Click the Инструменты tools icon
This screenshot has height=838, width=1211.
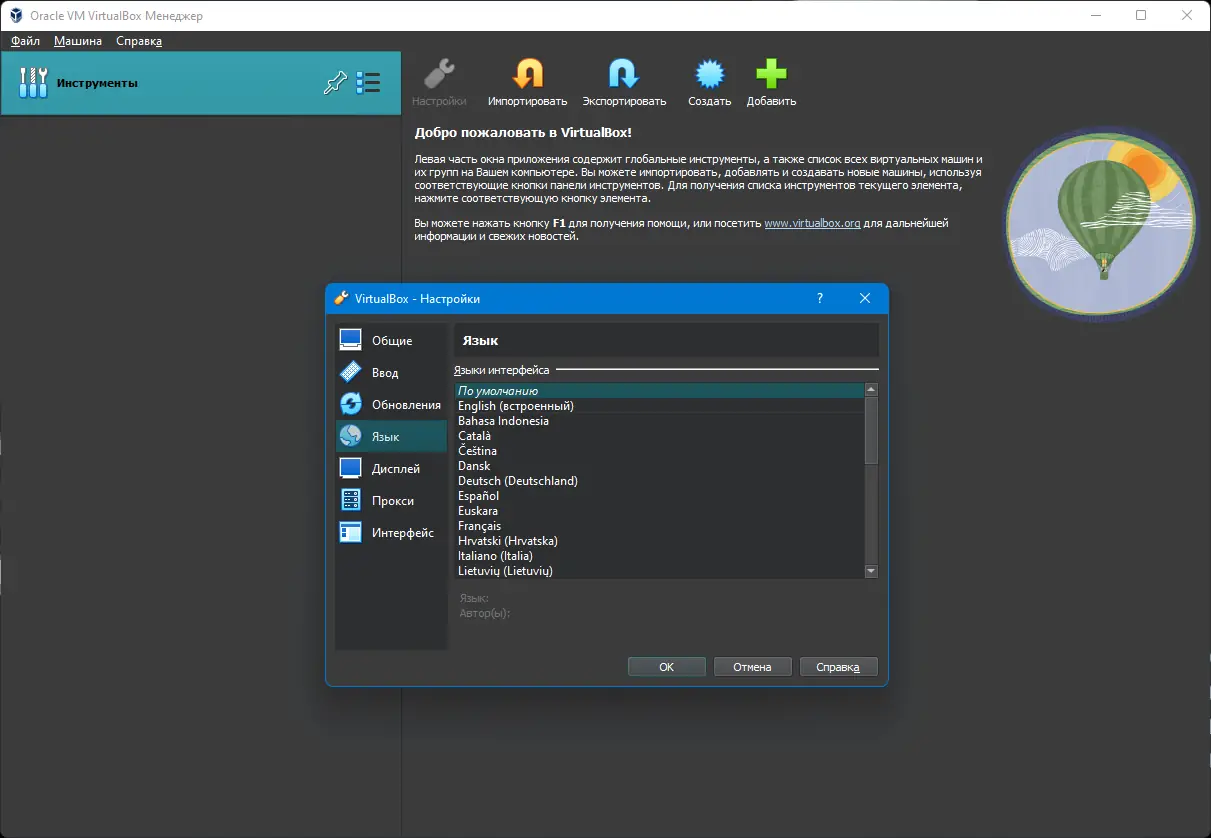[33, 83]
